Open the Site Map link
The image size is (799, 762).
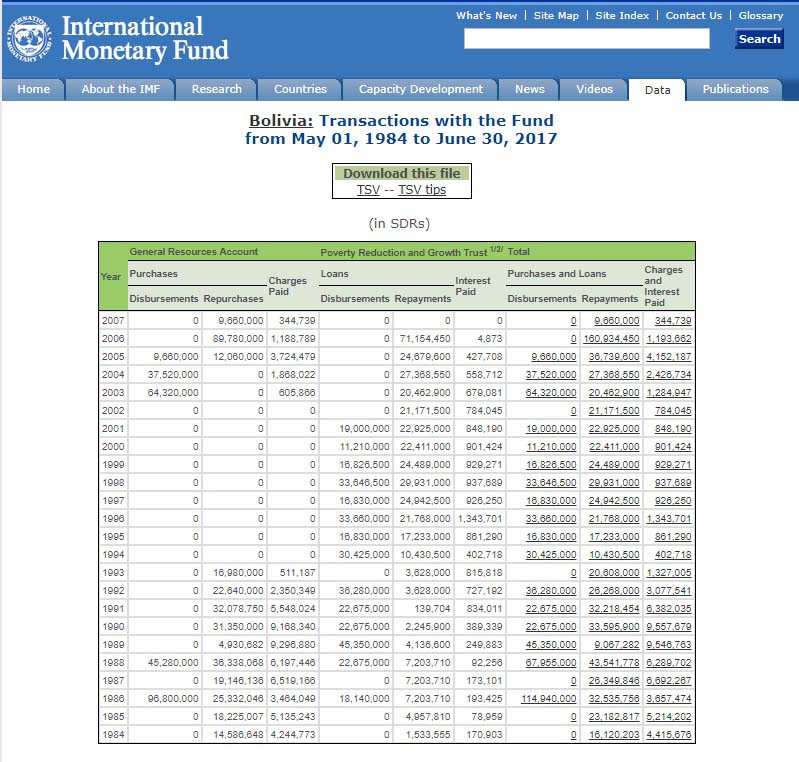click(556, 16)
